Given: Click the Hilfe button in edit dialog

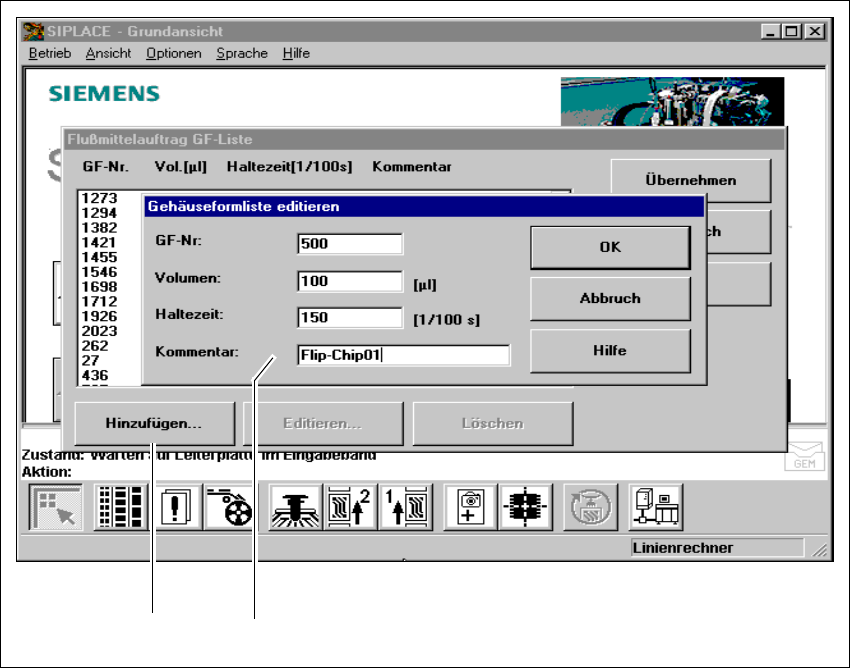Looking at the screenshot, I should 610,350.
